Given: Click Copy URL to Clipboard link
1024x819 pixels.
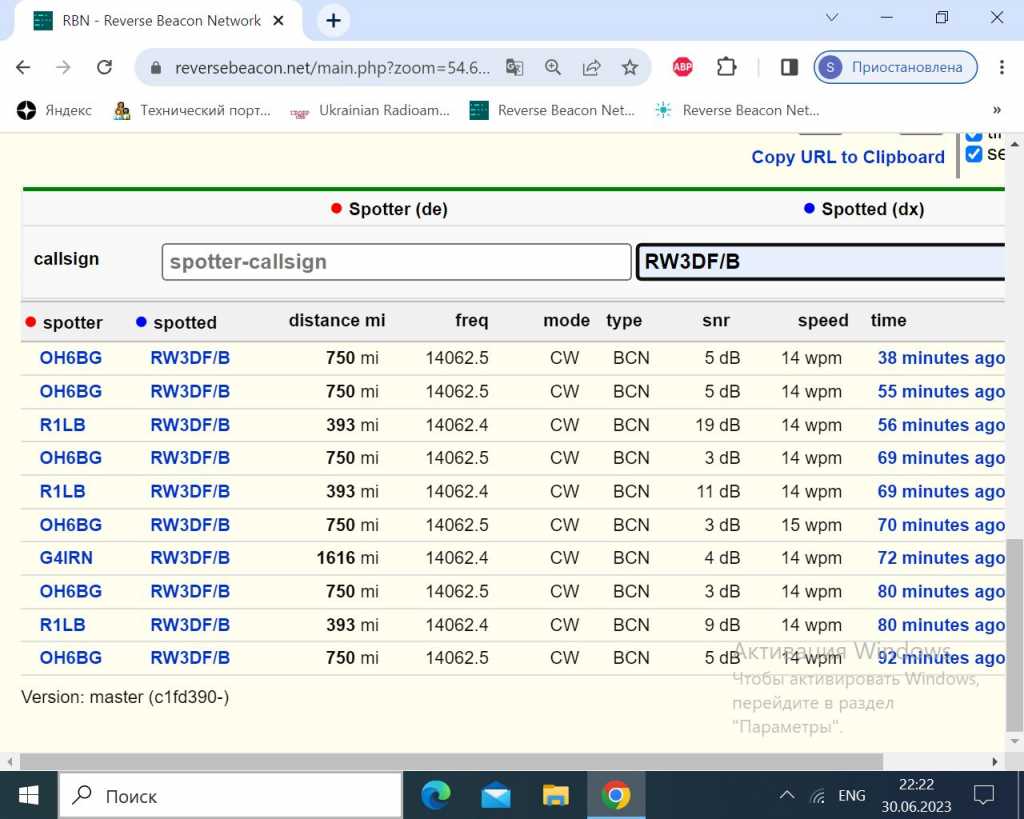Looking at the screenshot, I should (x=848, y=157).
